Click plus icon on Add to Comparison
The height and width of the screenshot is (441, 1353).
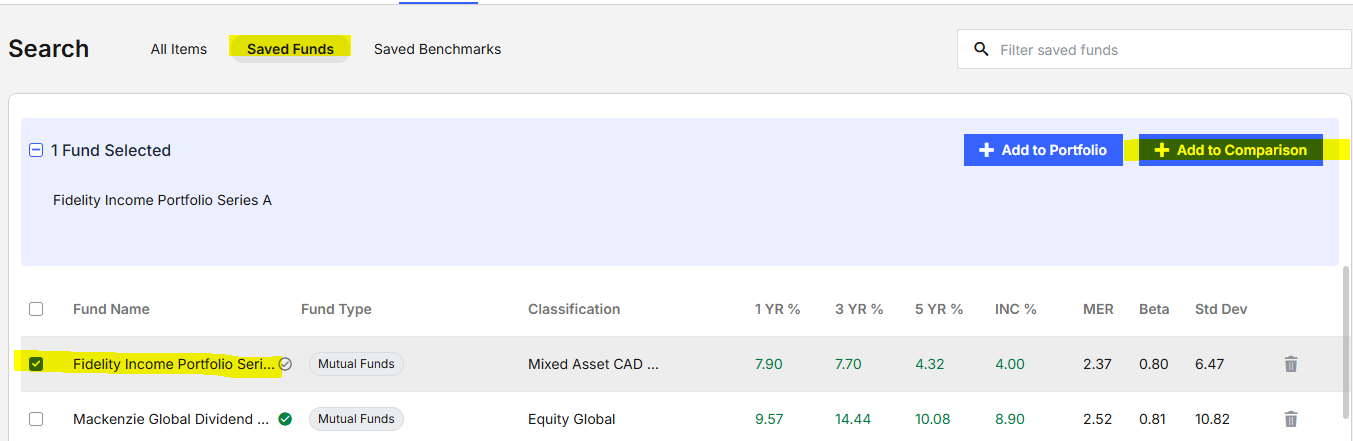pyautogui.click(x=1161, y=150)
